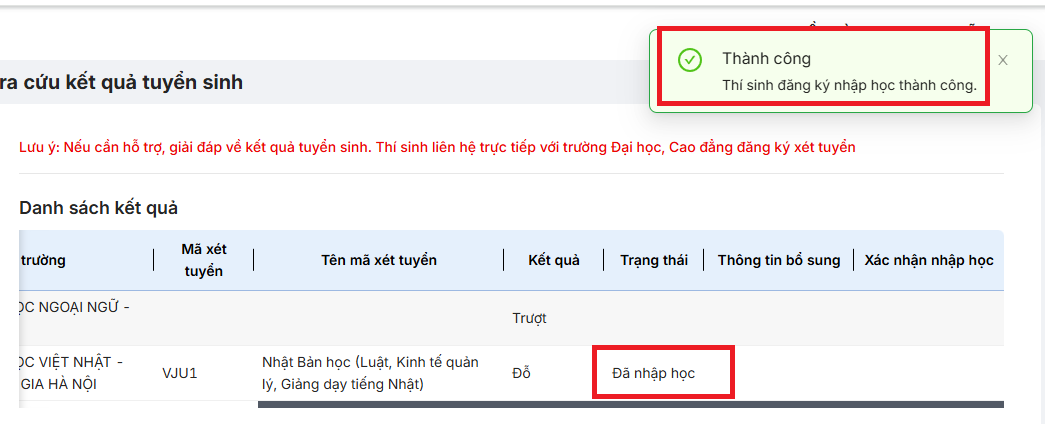Click the Danh sách kết quả heading
The width and height of the screenshot is (1045, 424).
click(99, 208)
